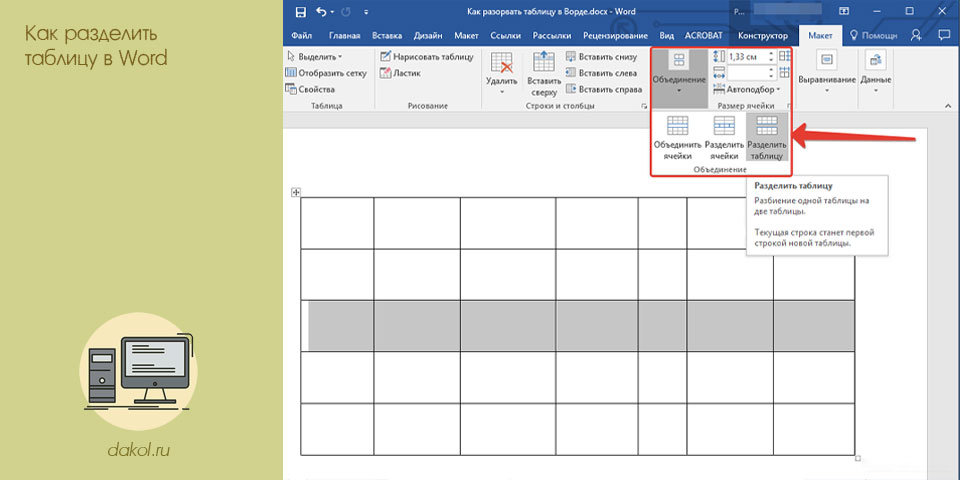
Task: Click distribute rows evenly icon
Action: point(784,57)
